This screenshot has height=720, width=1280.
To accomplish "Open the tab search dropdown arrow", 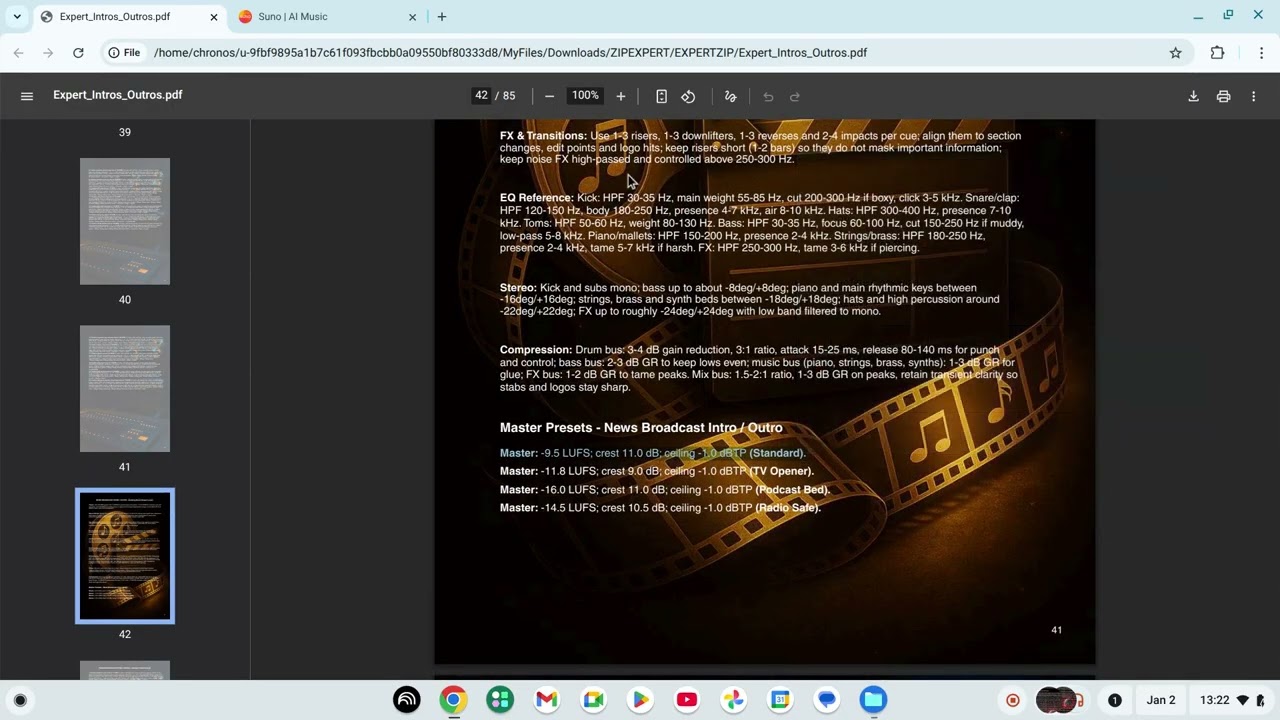I will 17,17.
